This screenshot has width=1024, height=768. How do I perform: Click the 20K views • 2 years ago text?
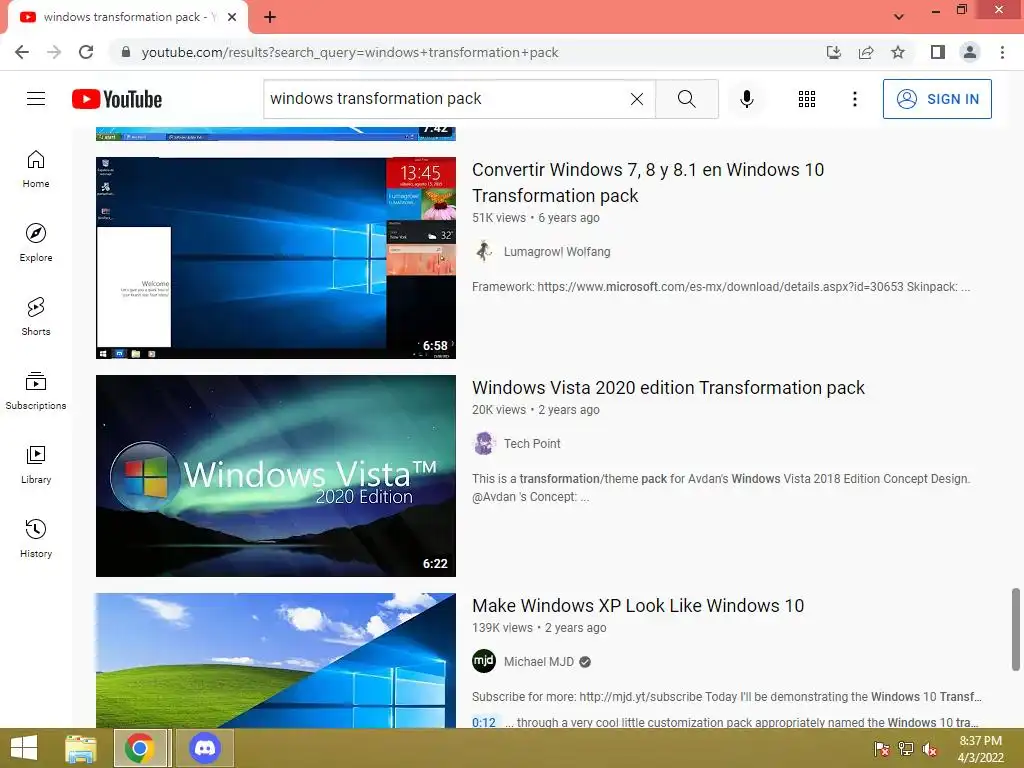536,409
